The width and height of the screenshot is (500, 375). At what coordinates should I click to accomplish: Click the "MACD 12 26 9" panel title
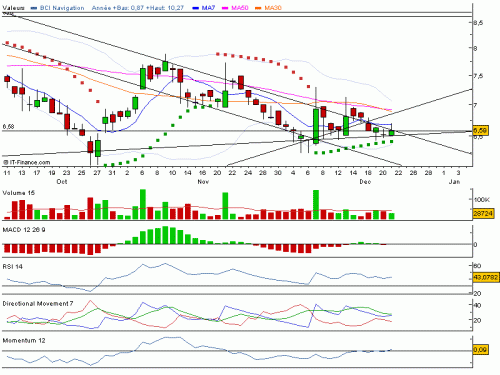pyautogui.click(x=24, y=230)
